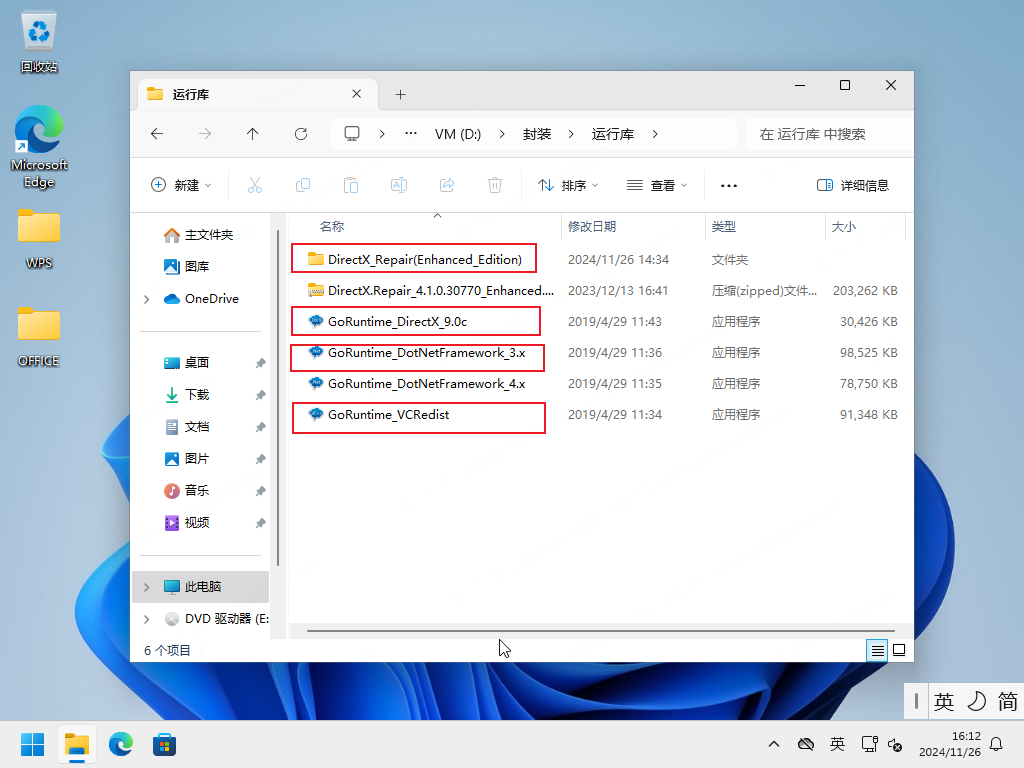The width and height of the screenshot is (1024, 768).
Task: Expand hidden breadcrumb path ellipsis
Action: [x=411, y=134]
